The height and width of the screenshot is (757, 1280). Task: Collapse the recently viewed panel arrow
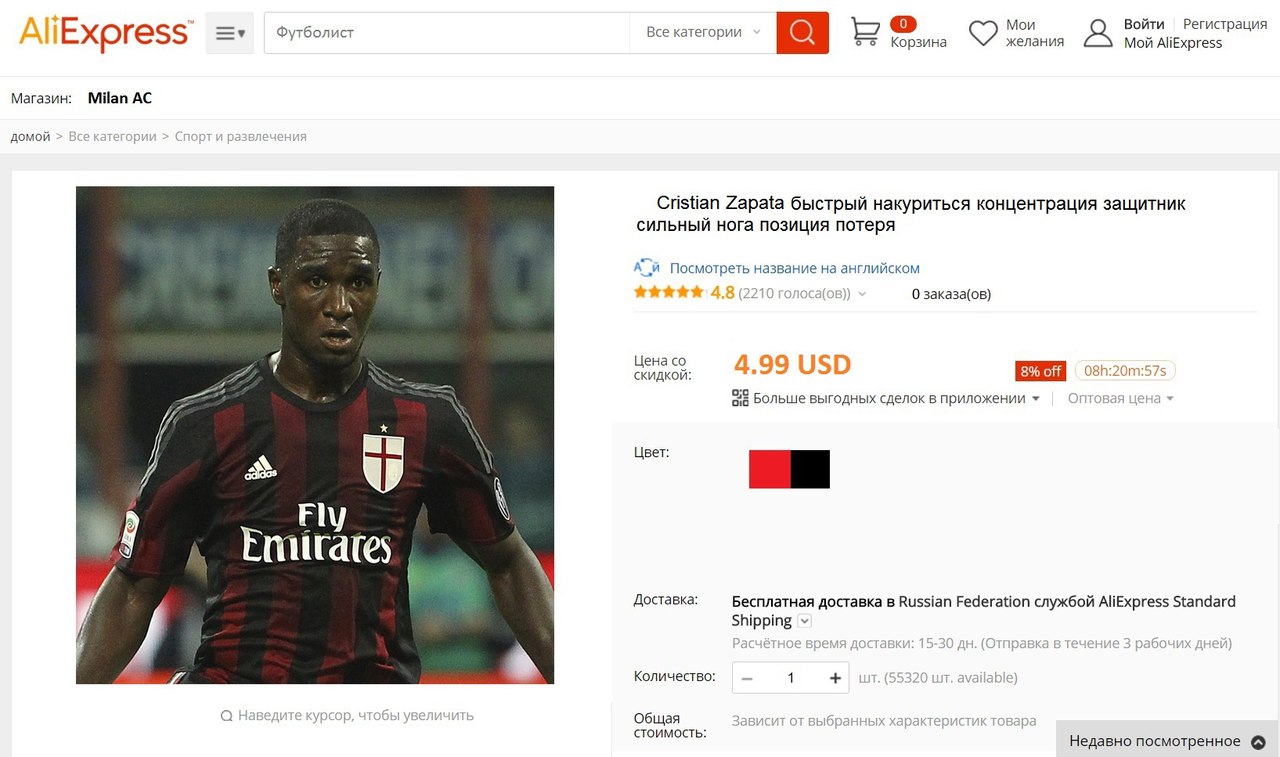tap(1259, 742)
